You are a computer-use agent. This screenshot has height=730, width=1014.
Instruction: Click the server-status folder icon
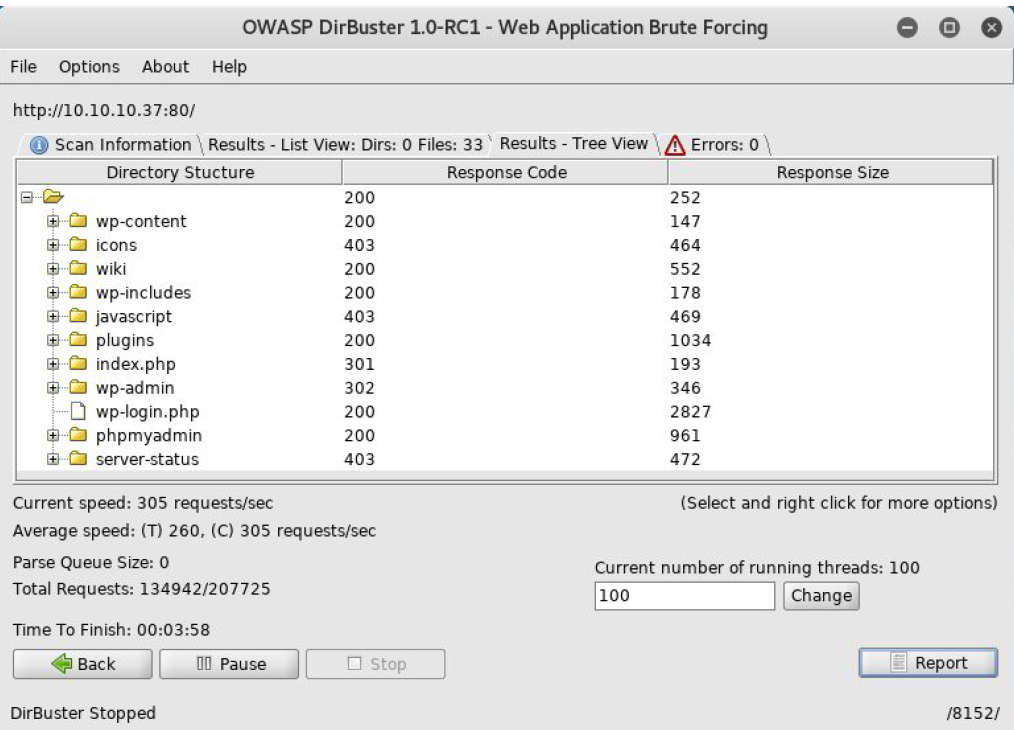click(78, 460)
